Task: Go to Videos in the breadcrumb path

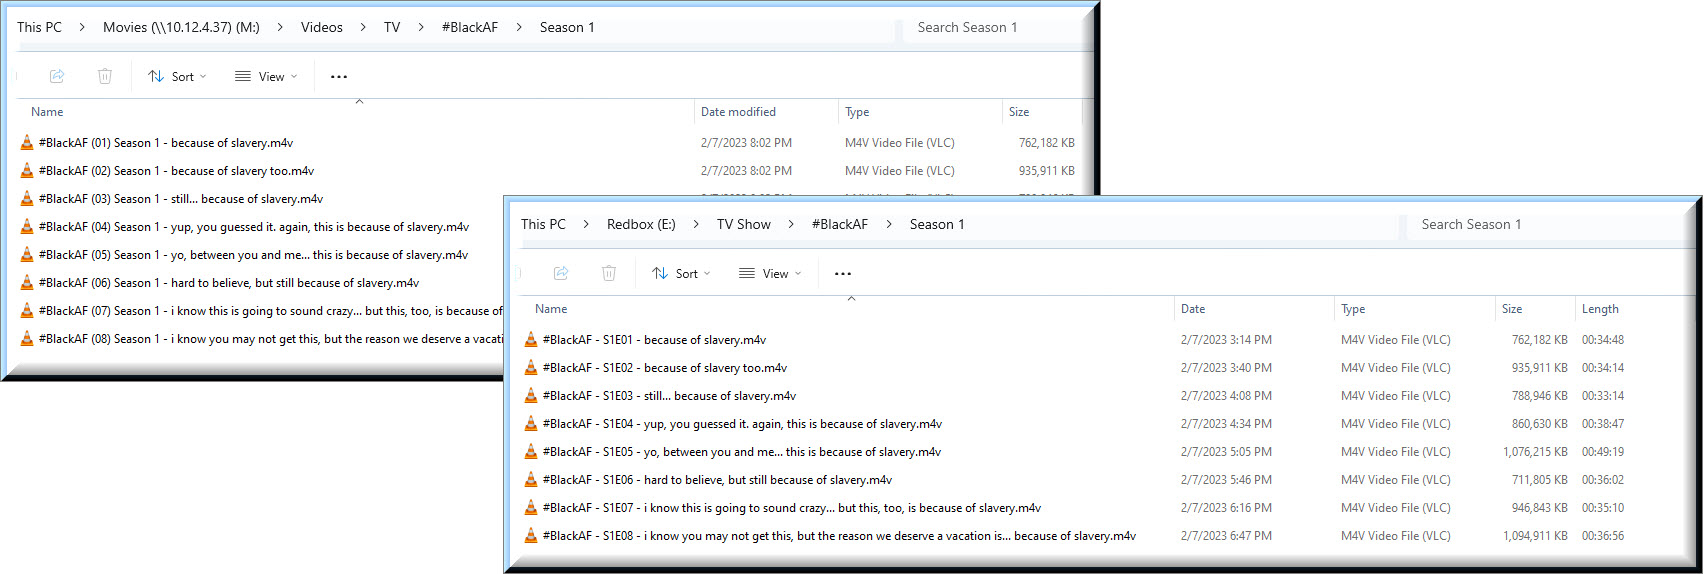Action: tap(322, 27)
